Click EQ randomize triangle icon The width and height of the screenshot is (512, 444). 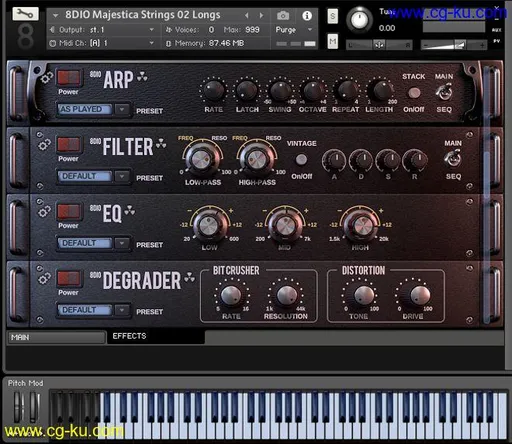[x=130, y=210]
